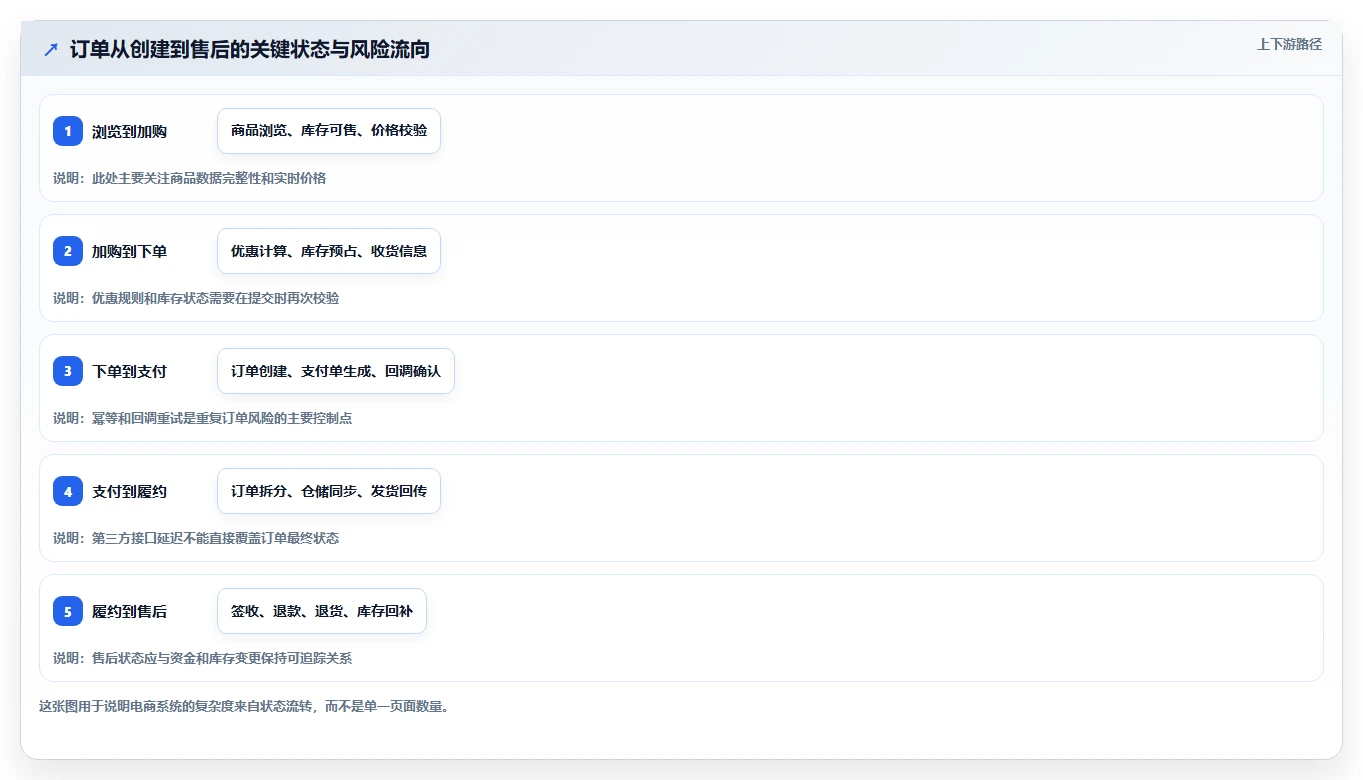Select the 浏览到加购 step label
The width and height of the screenshot is (1363, 780).
coord(129,132)
